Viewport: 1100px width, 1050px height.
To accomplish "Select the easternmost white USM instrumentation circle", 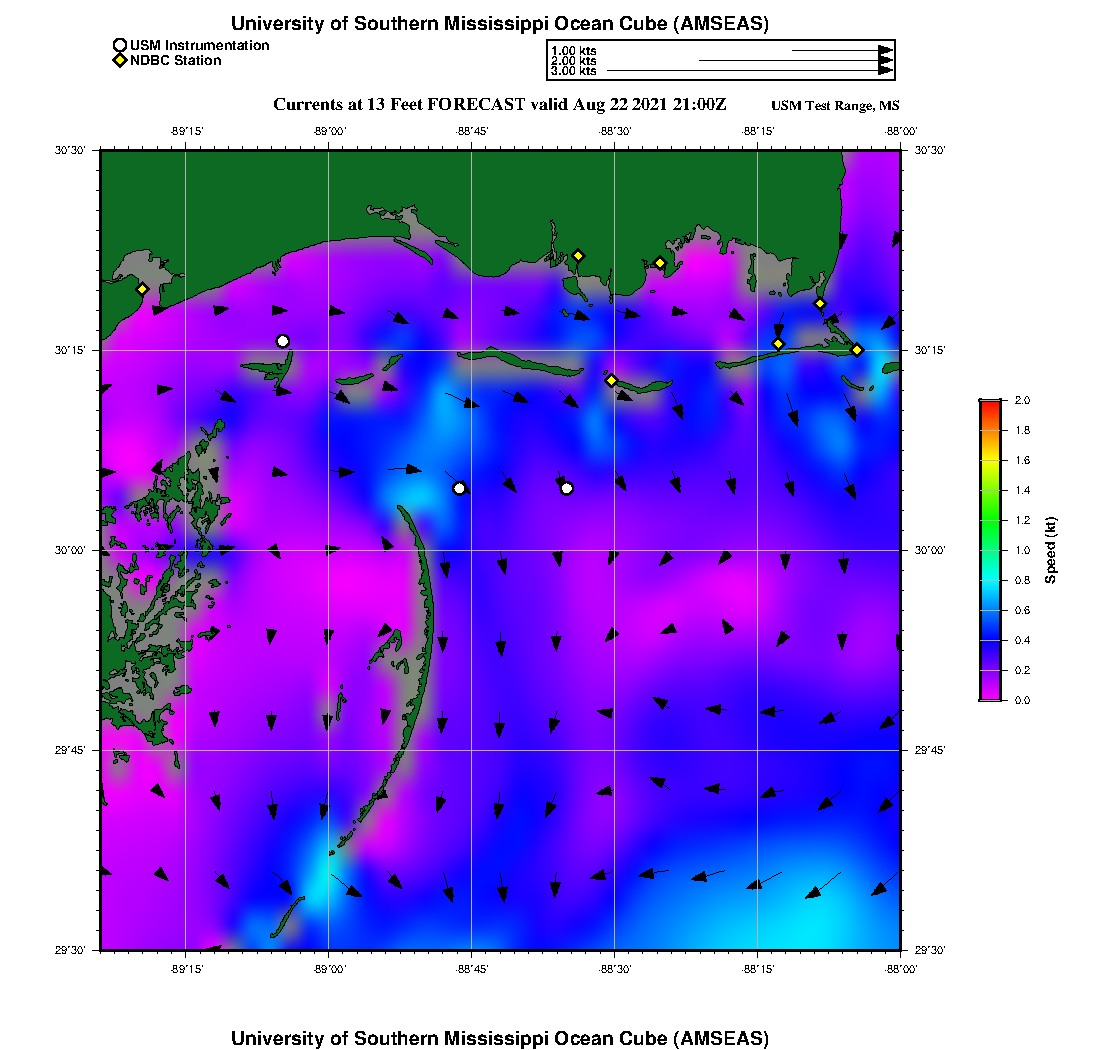I will pyautogui.click(x=567, y=488).
